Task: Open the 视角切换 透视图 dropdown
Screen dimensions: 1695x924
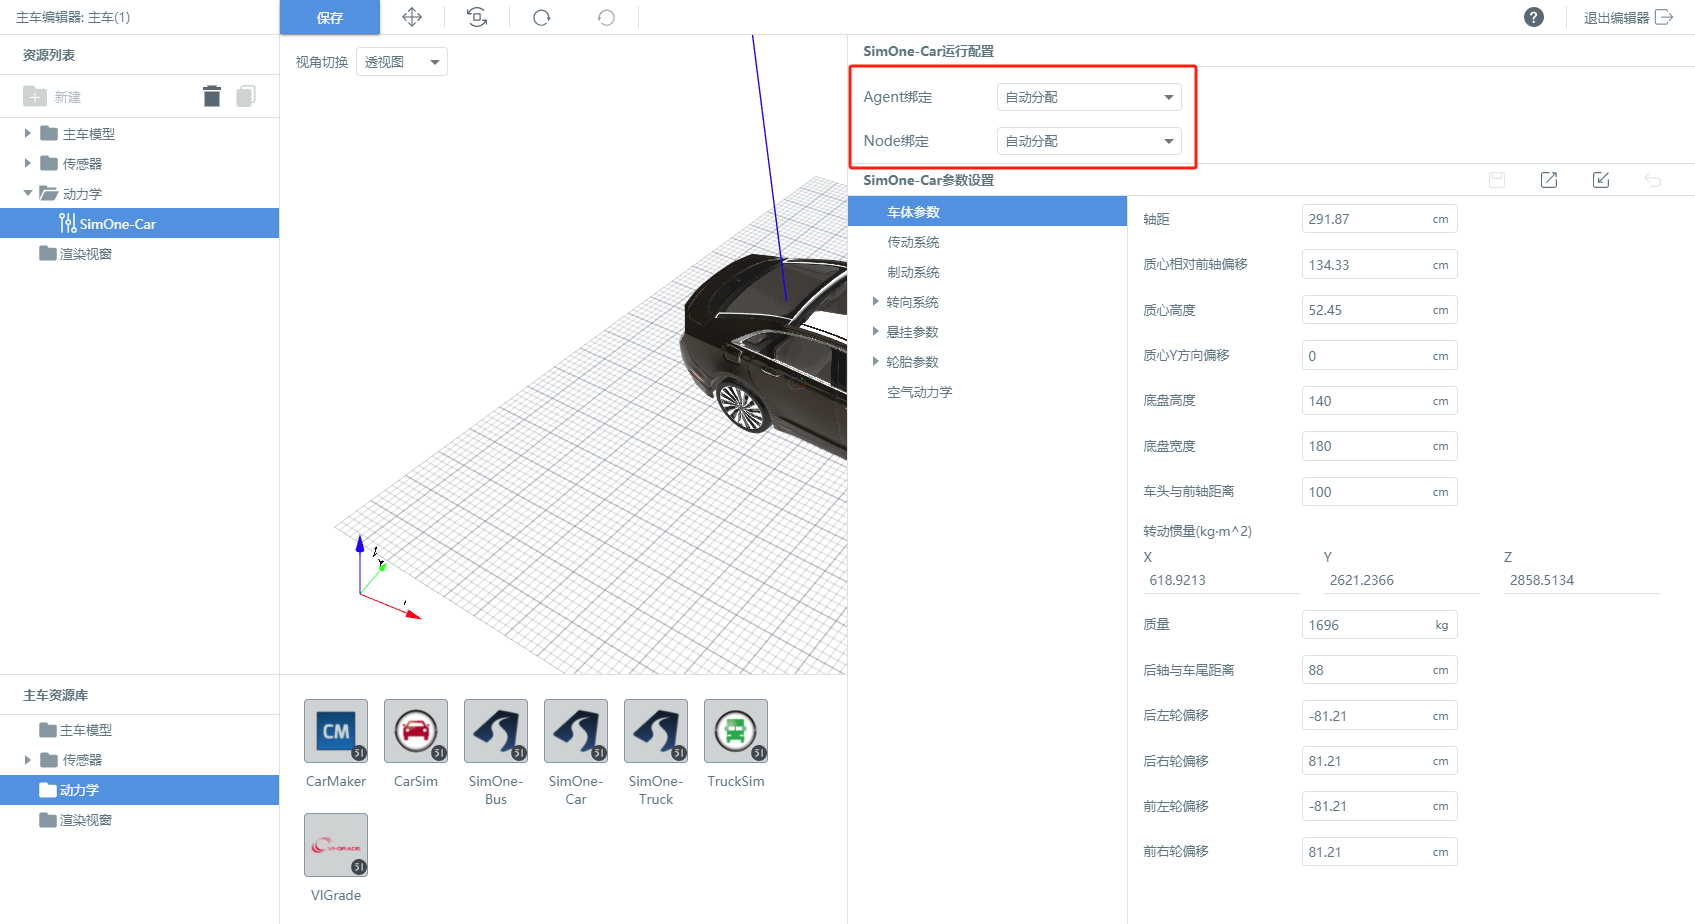Action: coord(402,62)
